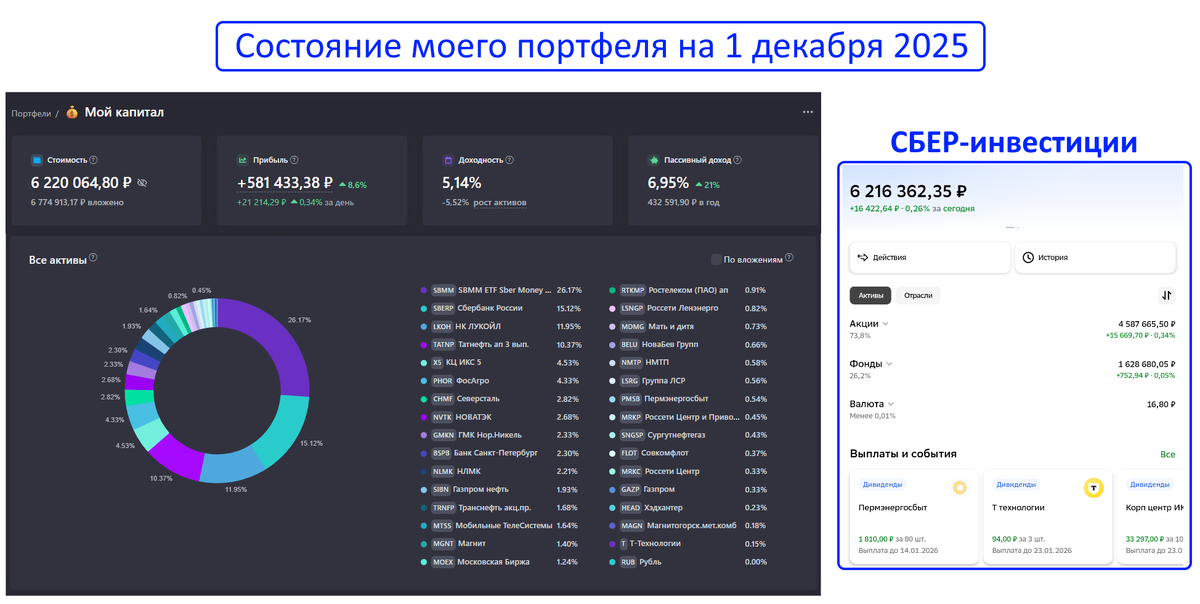Click the GMKN ticker badge
Image resolution: width=1200 pixels, height=604 pixels.
(x=443, y=435)
